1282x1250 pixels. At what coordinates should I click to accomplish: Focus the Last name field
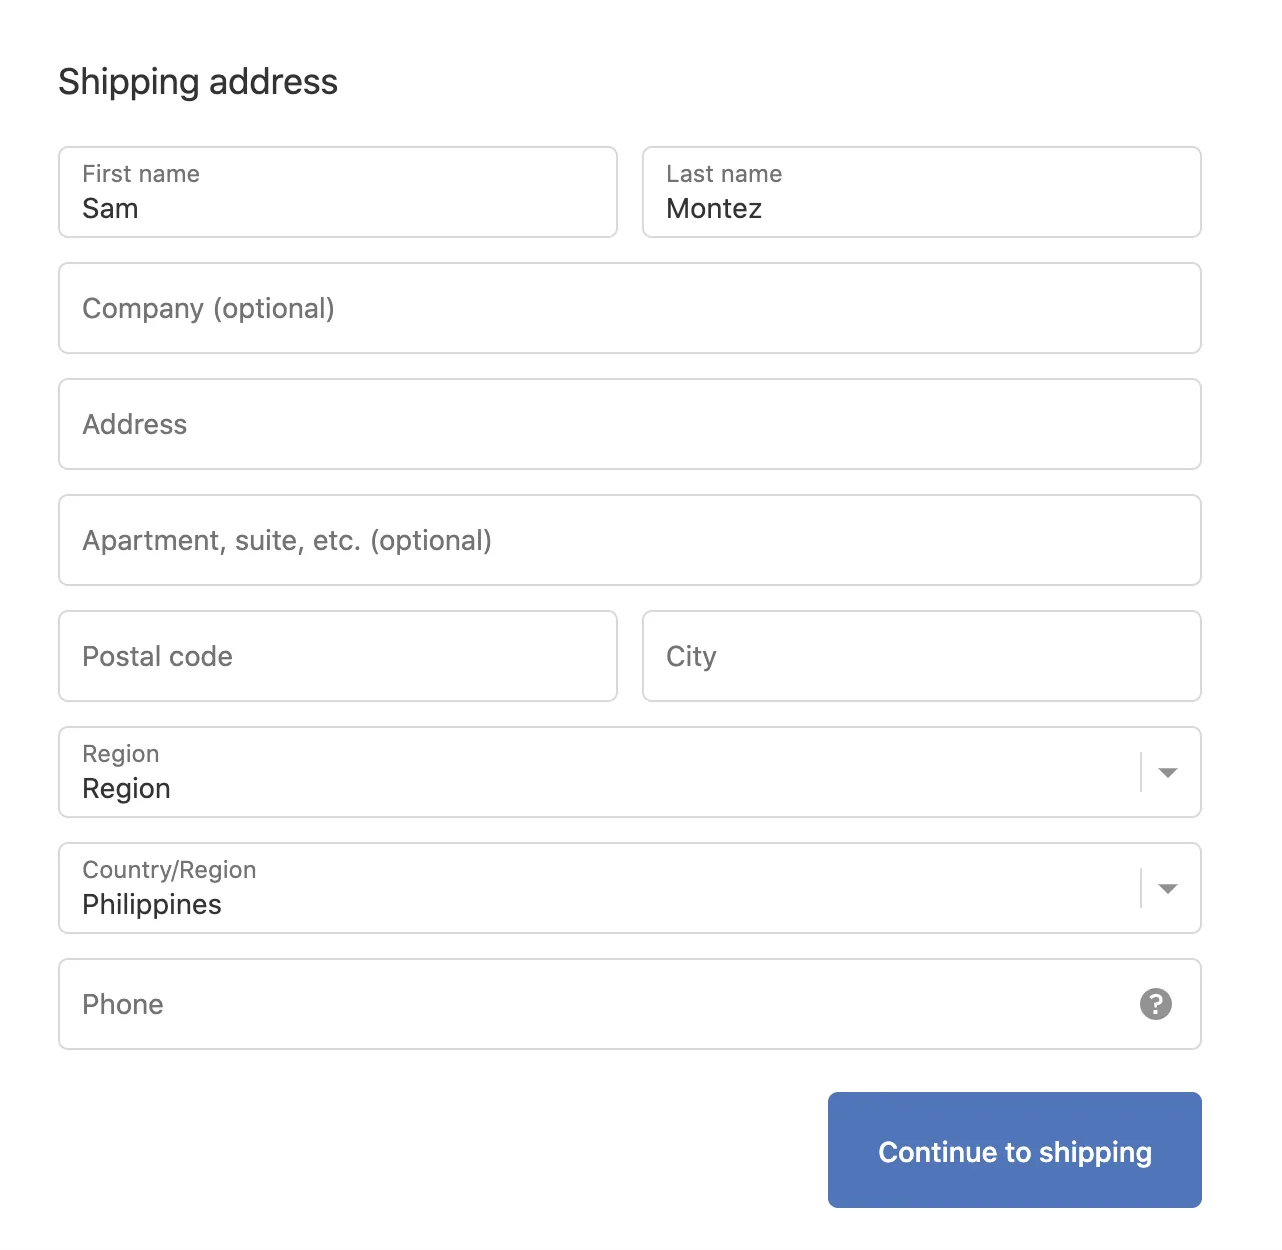tap(922, 192)
